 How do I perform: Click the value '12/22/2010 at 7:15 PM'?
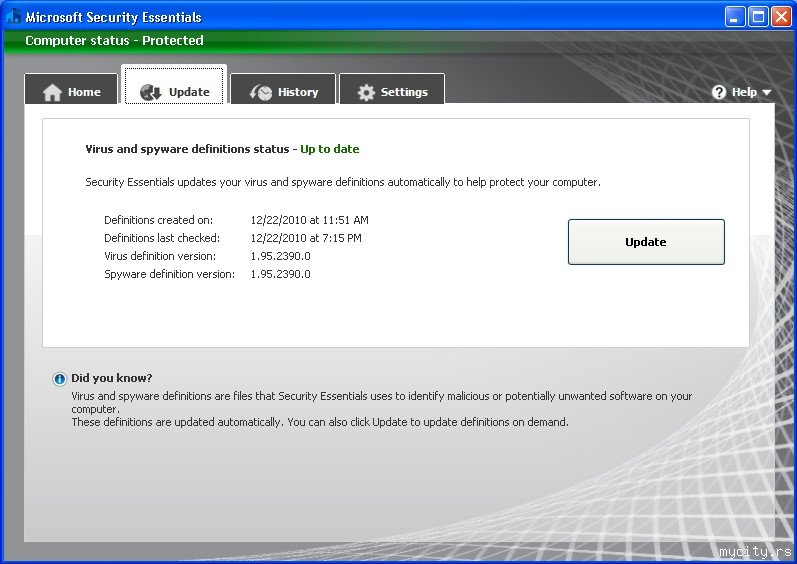pyautogui.click(x=306, y=238)
